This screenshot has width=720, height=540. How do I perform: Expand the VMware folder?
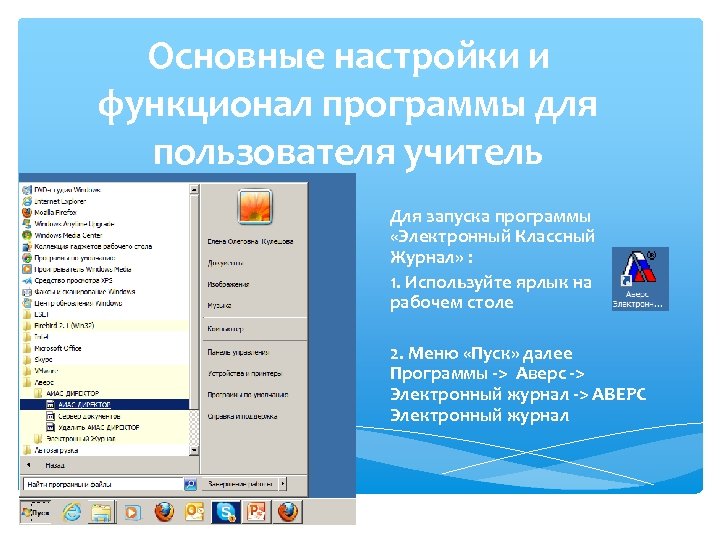click(x=40, y=371)
